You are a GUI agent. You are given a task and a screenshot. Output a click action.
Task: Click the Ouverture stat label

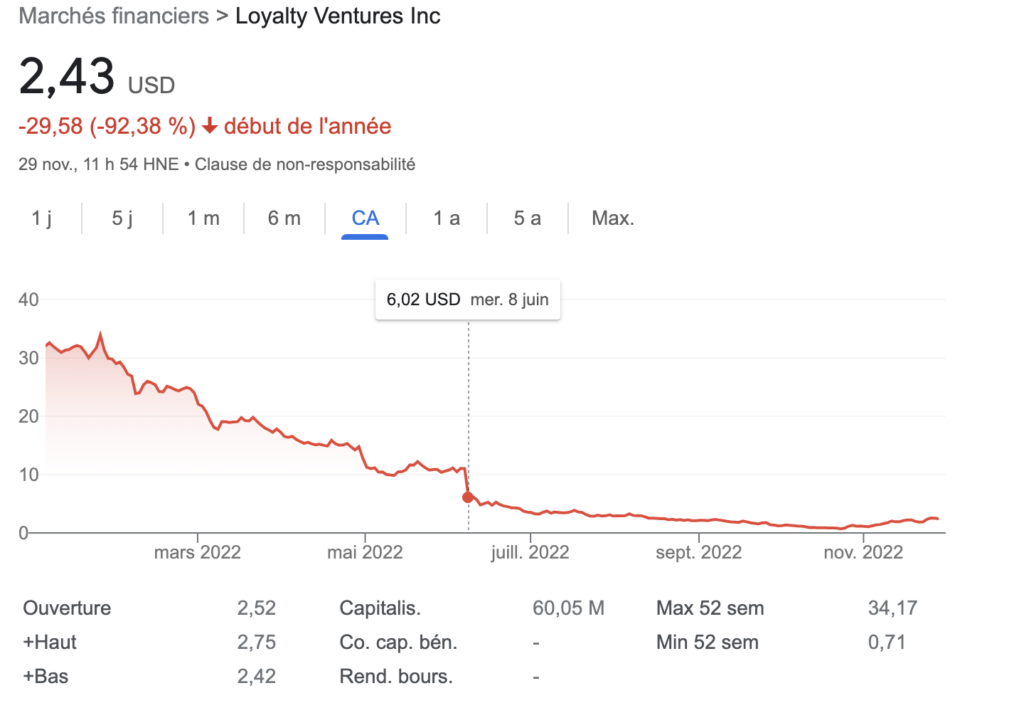(67, 608)
